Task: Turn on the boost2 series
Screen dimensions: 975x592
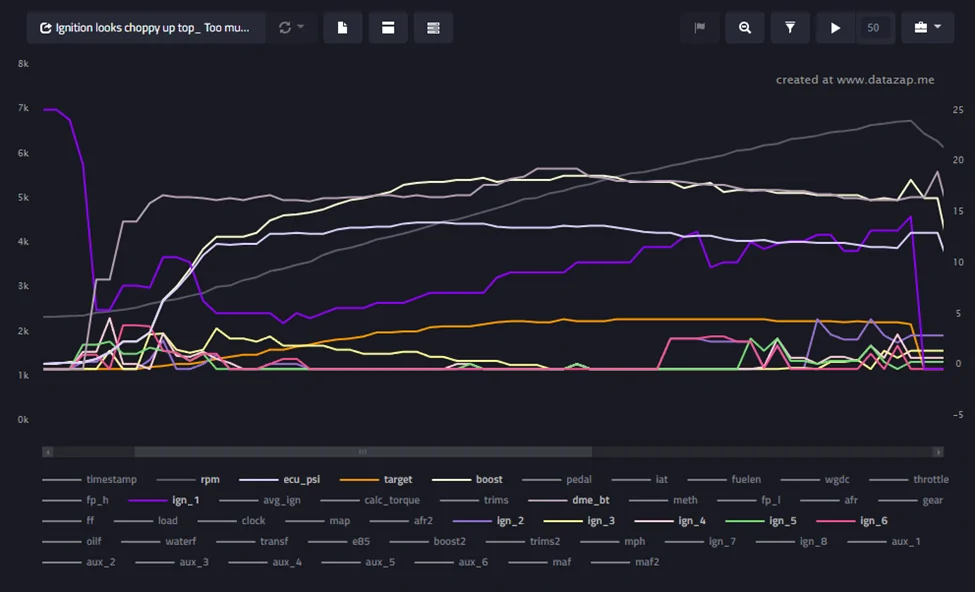Action: [428, 541]
